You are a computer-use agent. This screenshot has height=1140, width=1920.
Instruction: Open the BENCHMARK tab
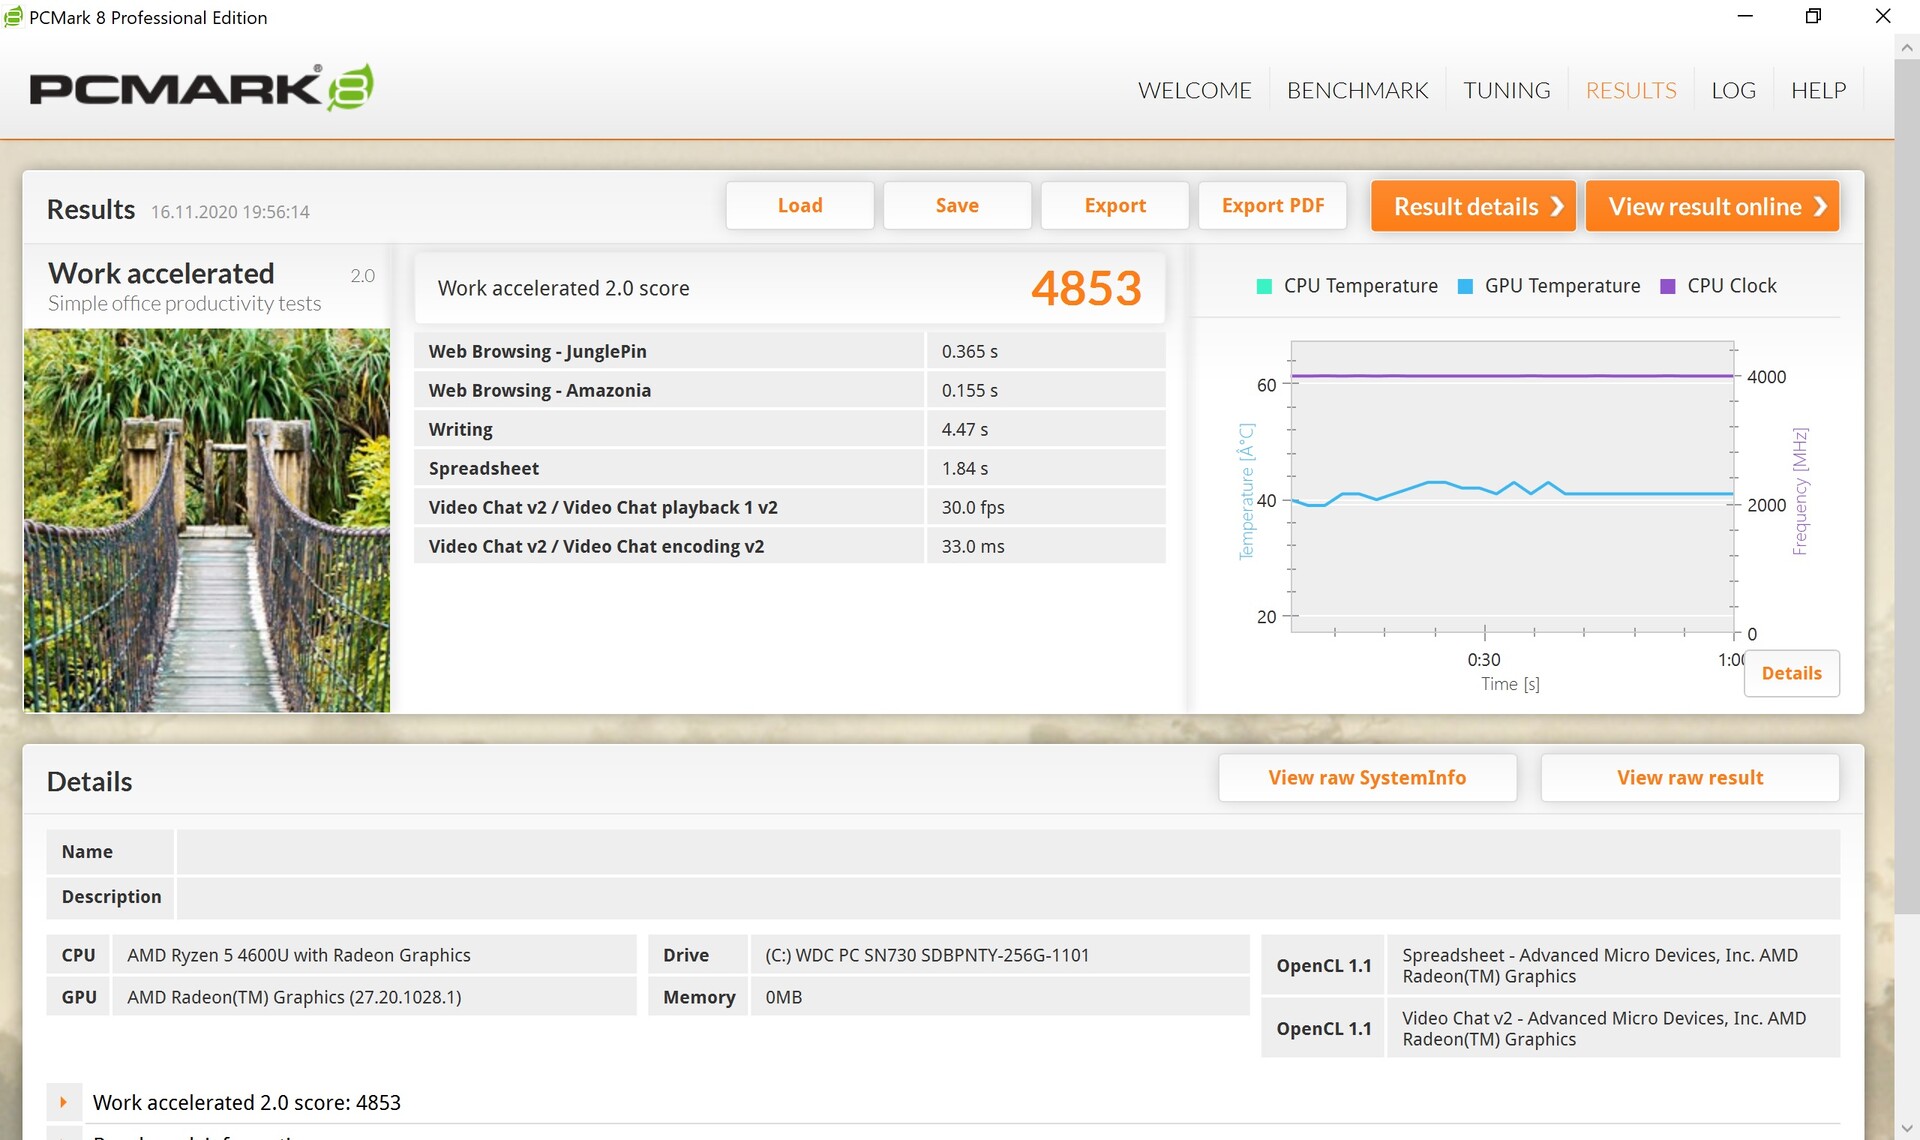click(x=1357, y=90)
